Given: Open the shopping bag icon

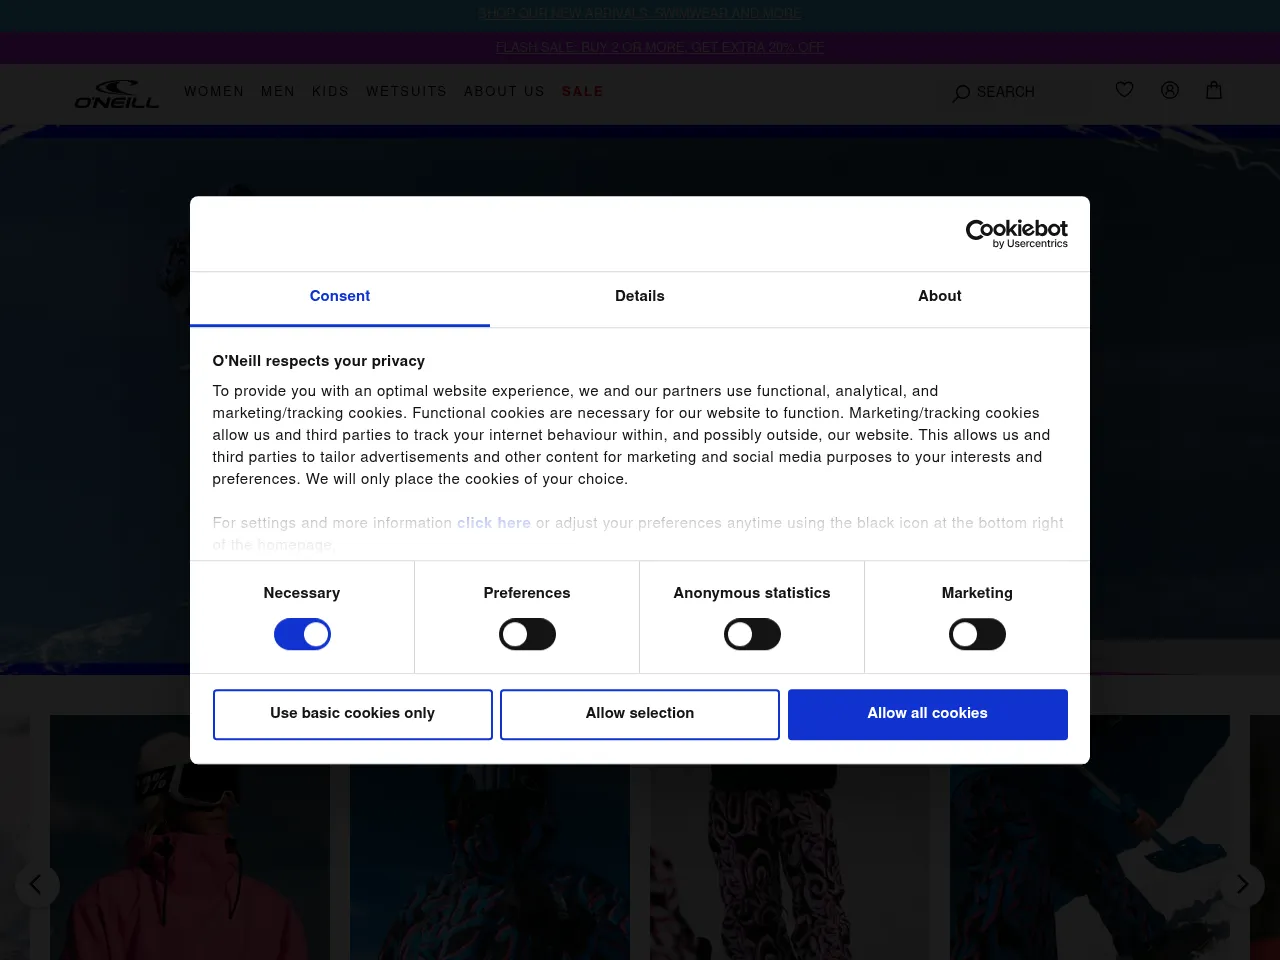Looking at the screenshot, I should [1214, 90].
